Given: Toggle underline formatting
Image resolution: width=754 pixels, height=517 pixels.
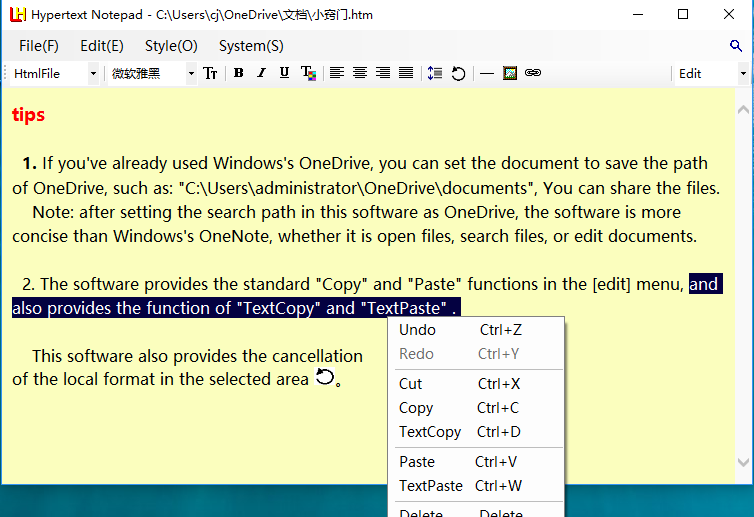Looking at the screenshot, I should pos(284,73).
